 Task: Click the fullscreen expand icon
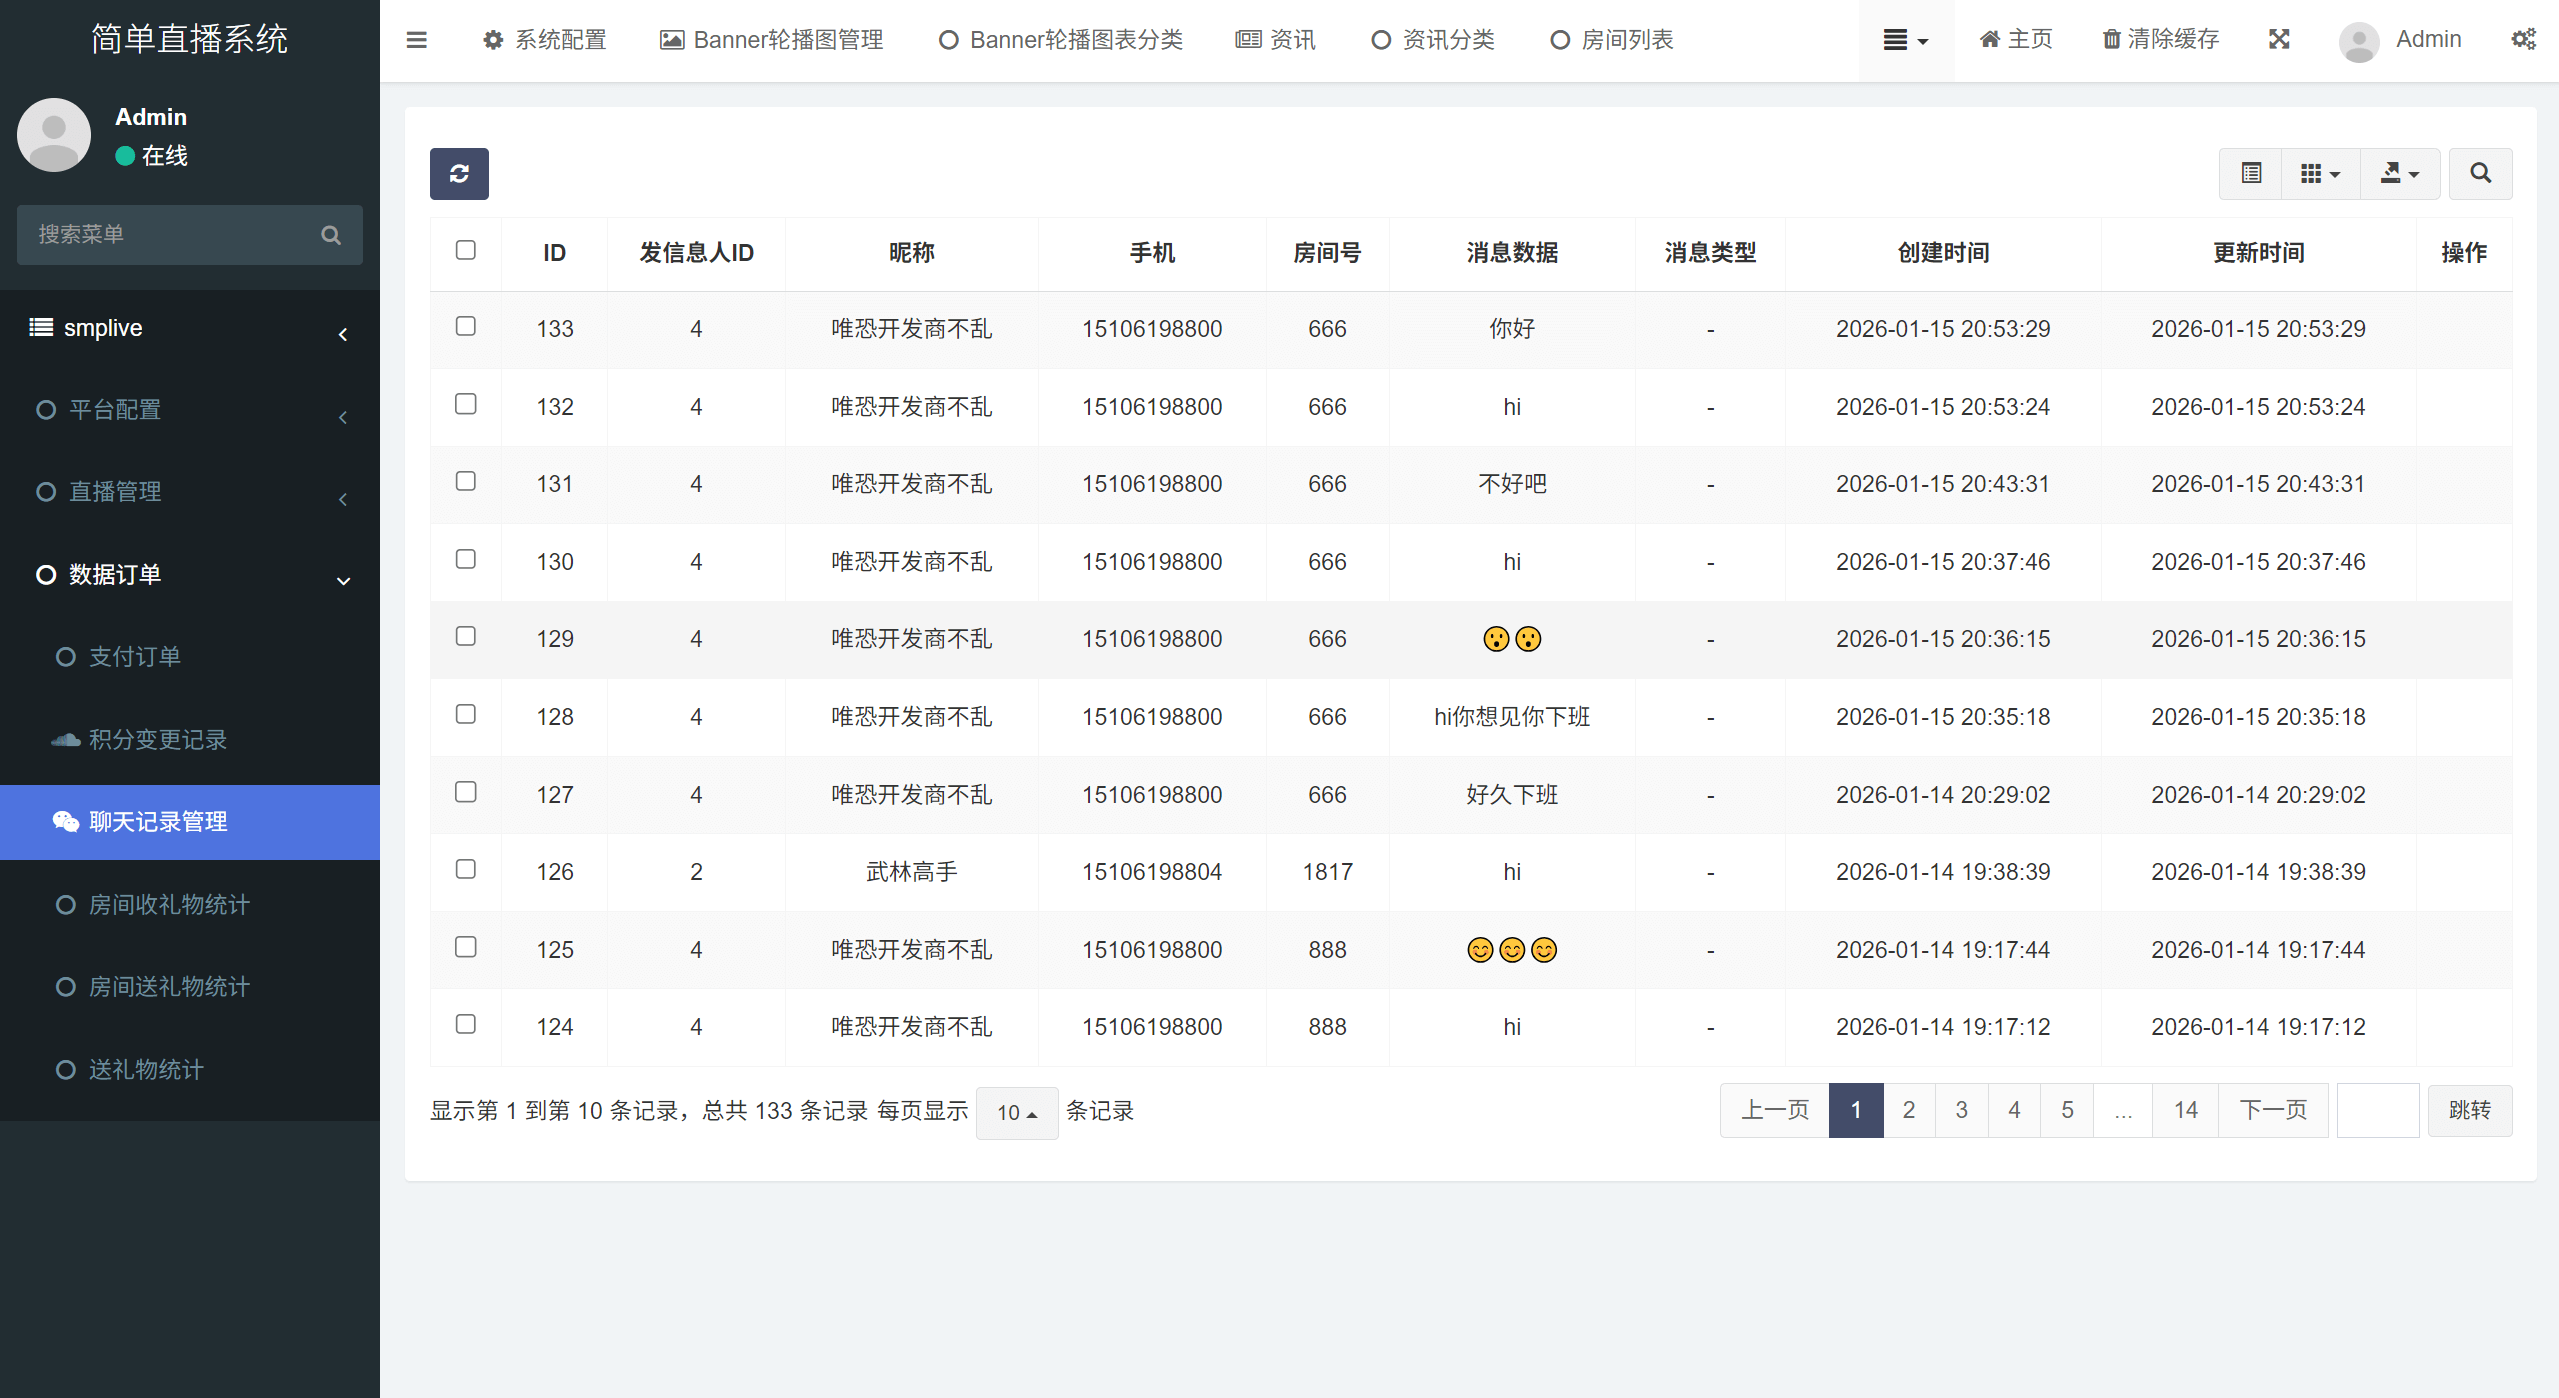click(x=2279, y=39)
